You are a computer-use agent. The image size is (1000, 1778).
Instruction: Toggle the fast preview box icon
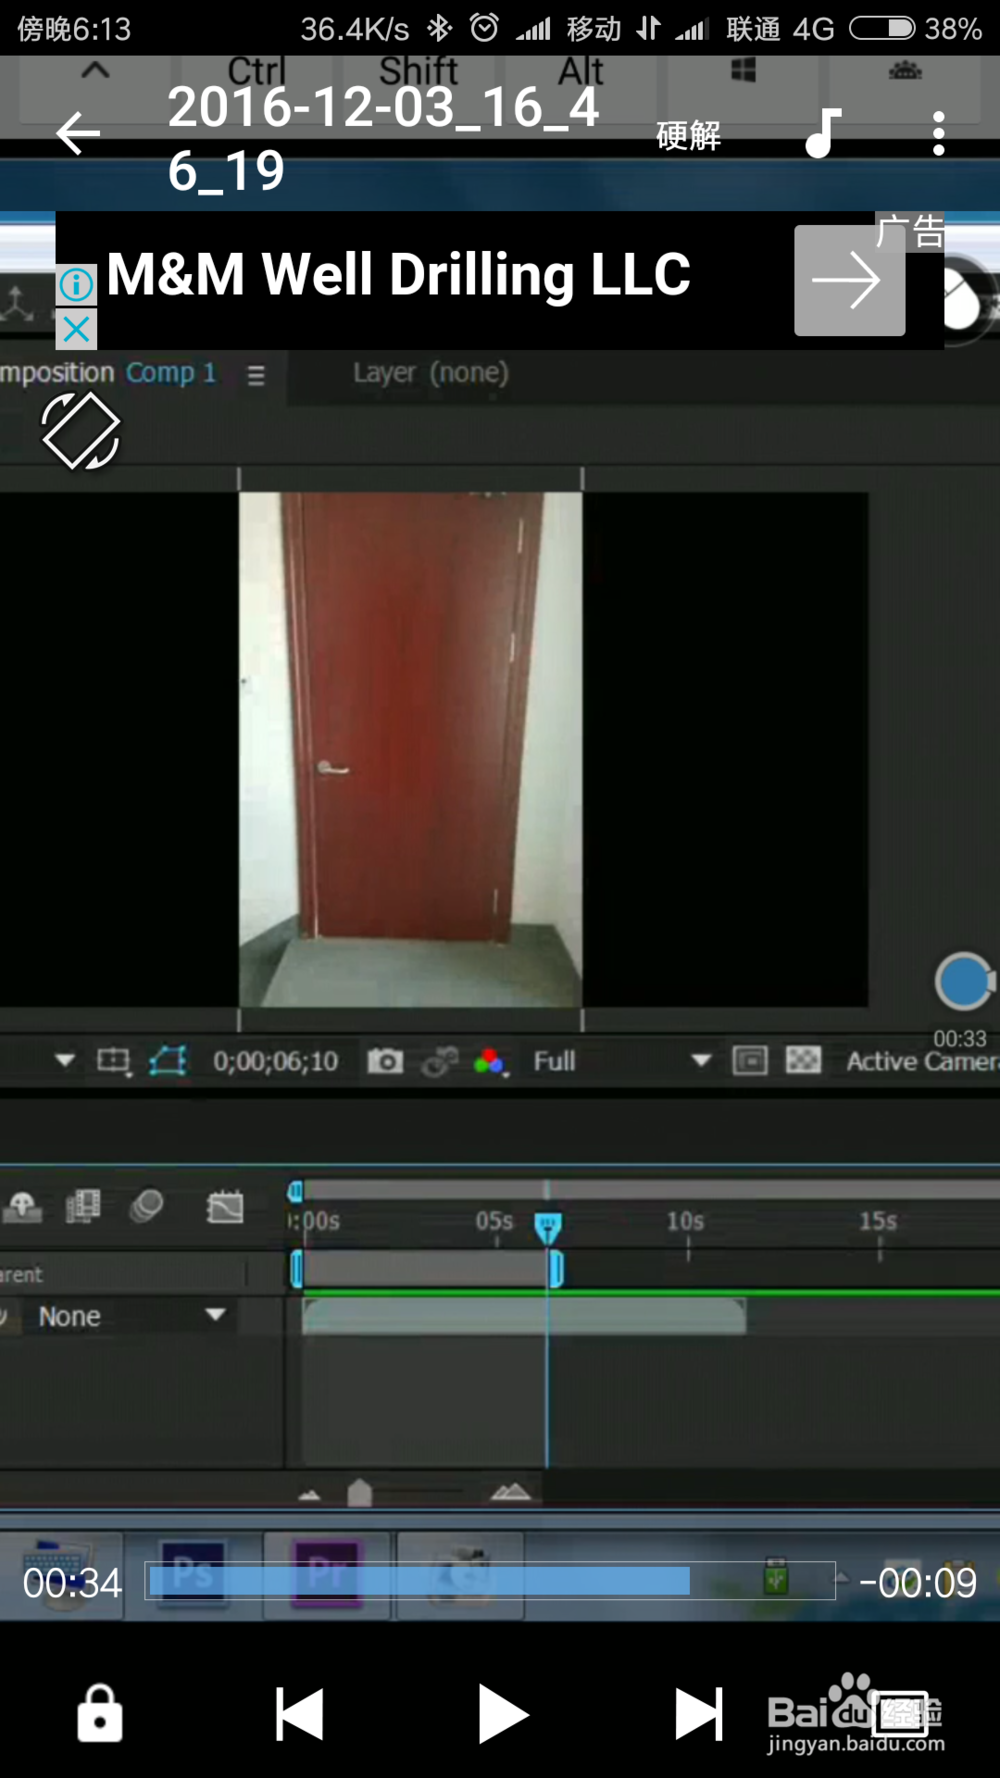pyautogui.click(x=750, y=1060)
